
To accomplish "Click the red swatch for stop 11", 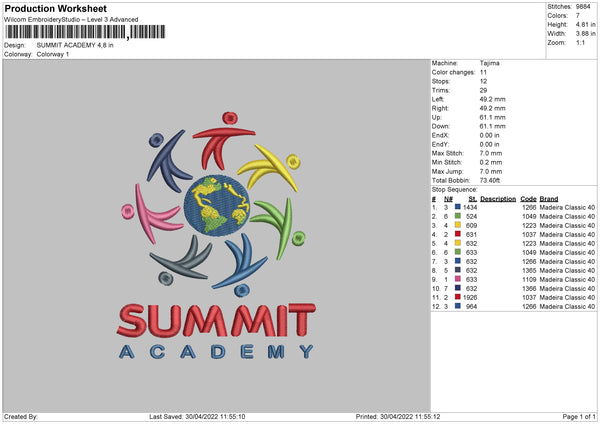I will (458, 297).
